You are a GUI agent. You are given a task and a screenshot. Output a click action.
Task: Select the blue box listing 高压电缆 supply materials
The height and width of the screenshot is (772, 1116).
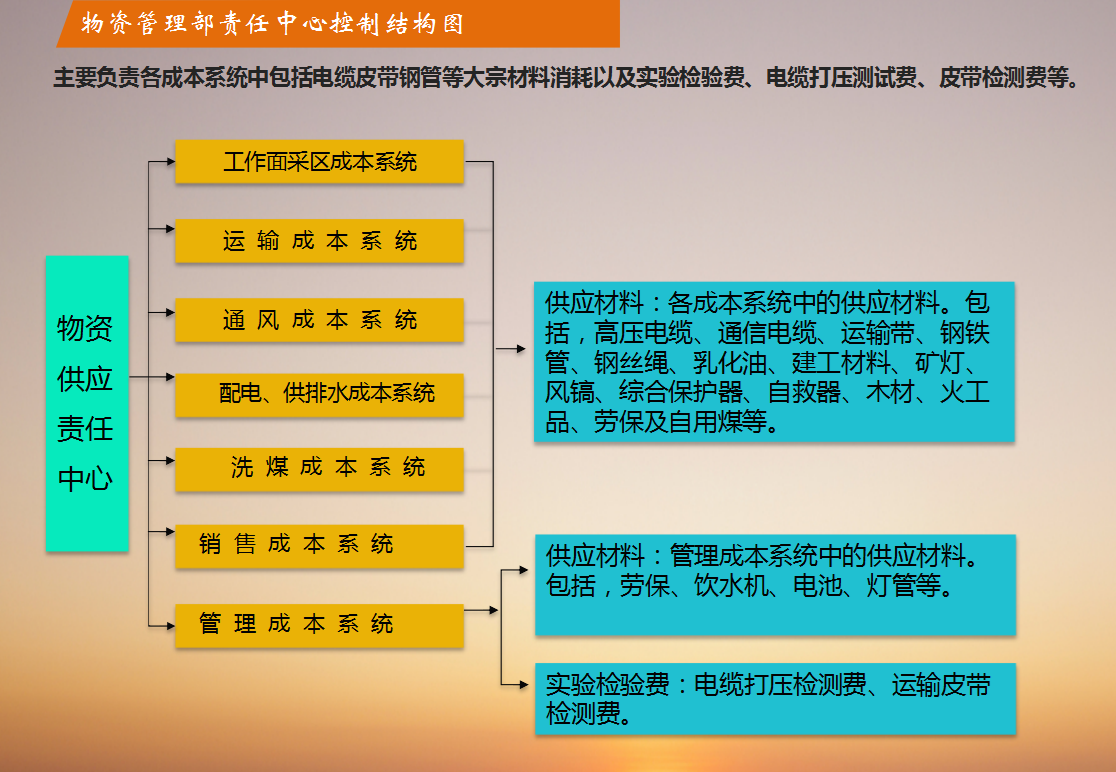pos(775,361)
